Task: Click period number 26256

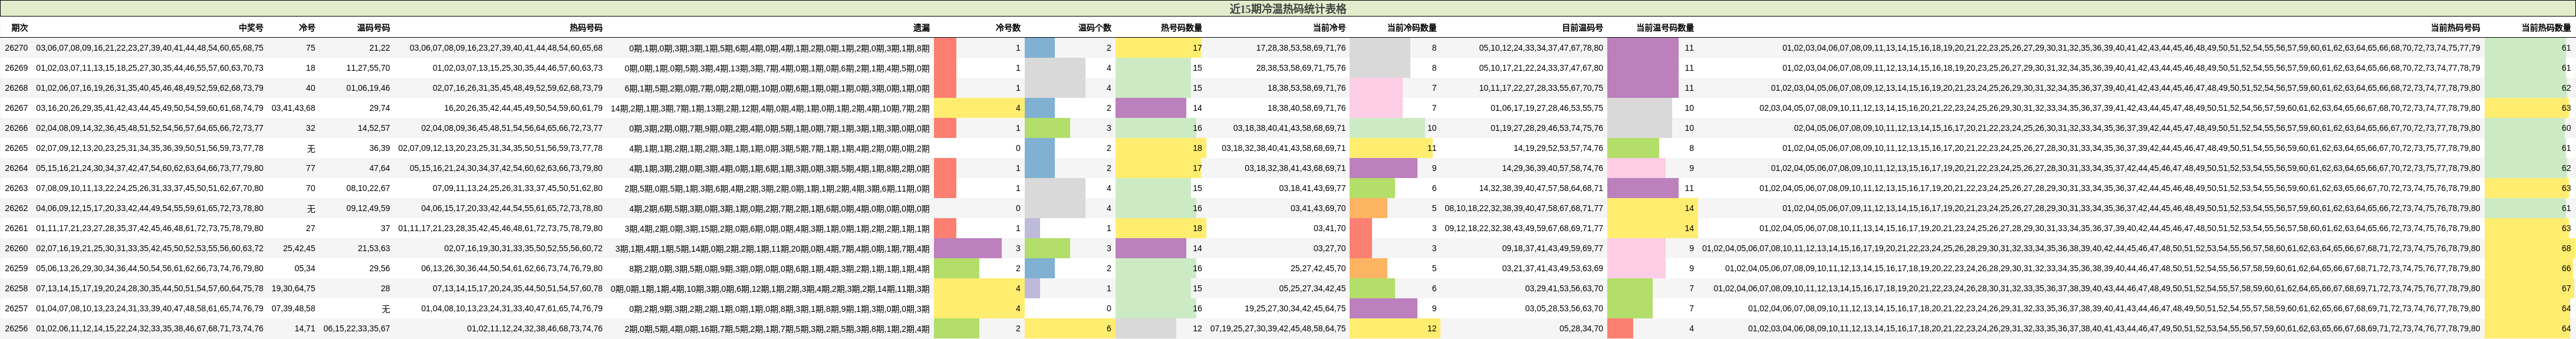Action: click(x=16, y=328)
